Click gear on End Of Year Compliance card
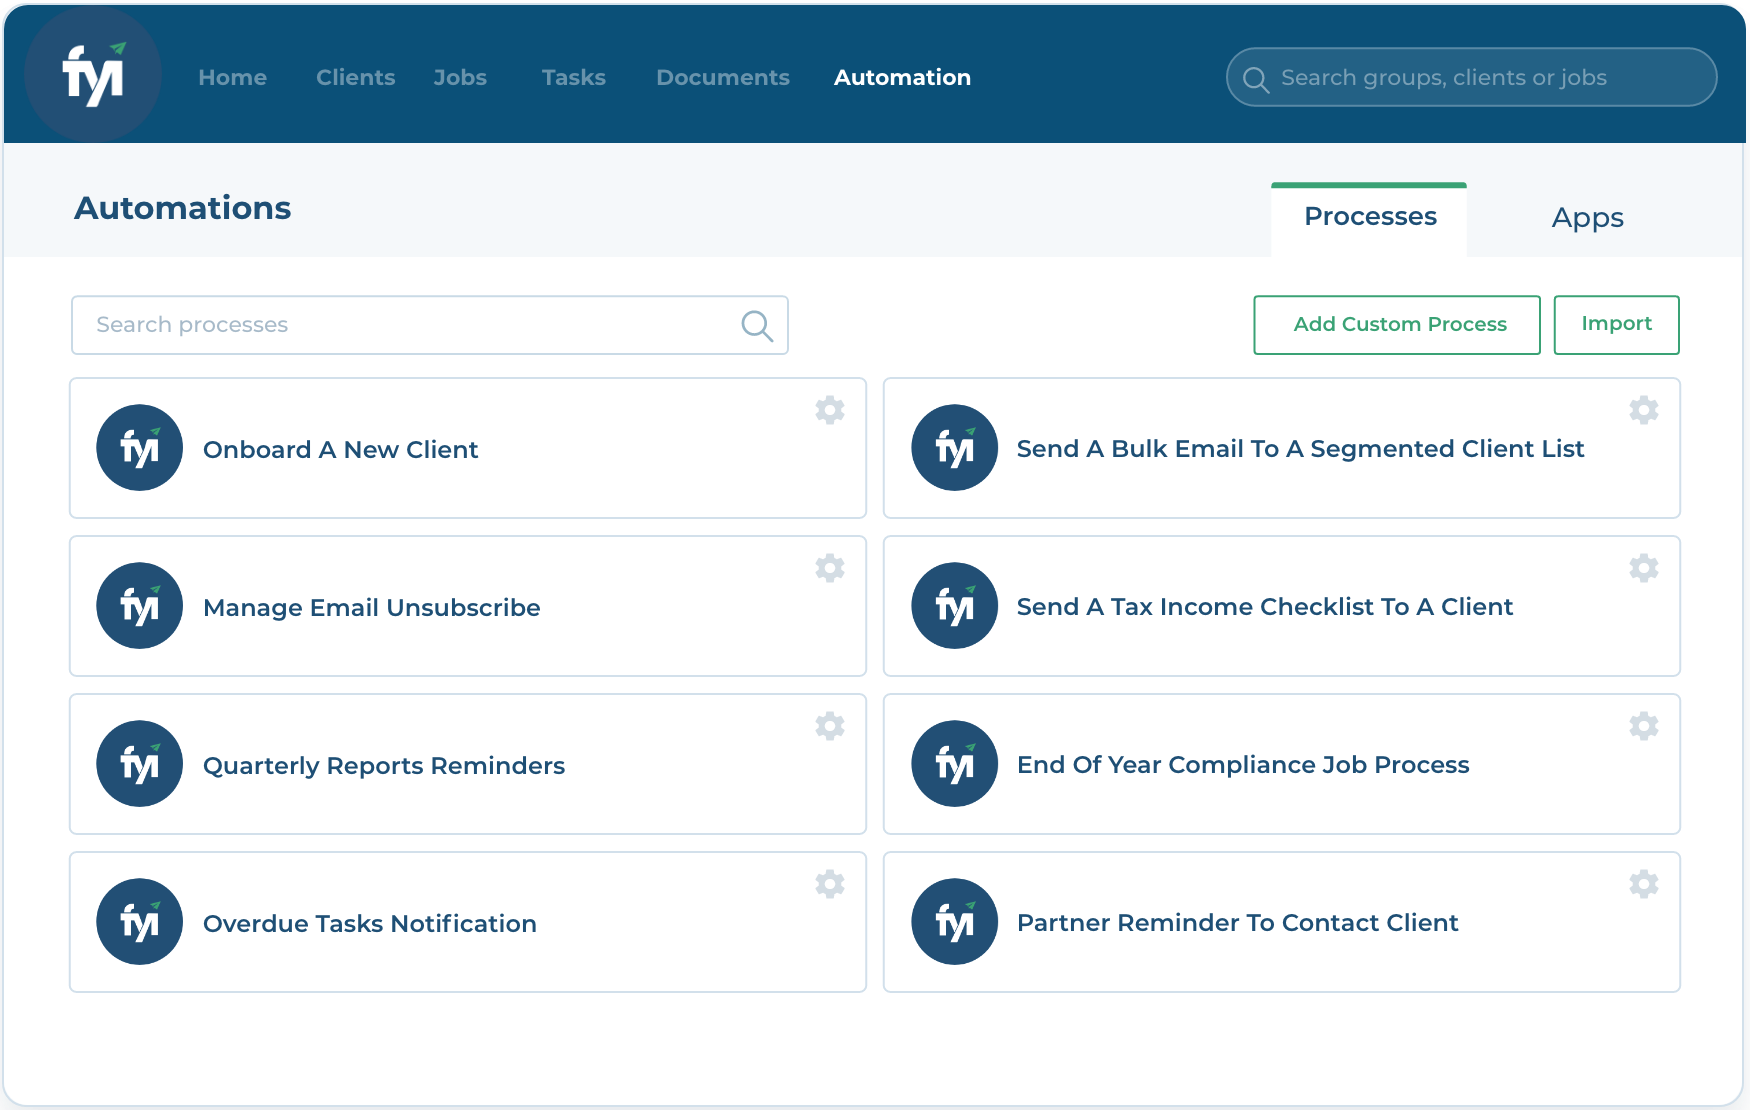The height and width of the screenshot is (1110, 1750). click(1643, 726)
